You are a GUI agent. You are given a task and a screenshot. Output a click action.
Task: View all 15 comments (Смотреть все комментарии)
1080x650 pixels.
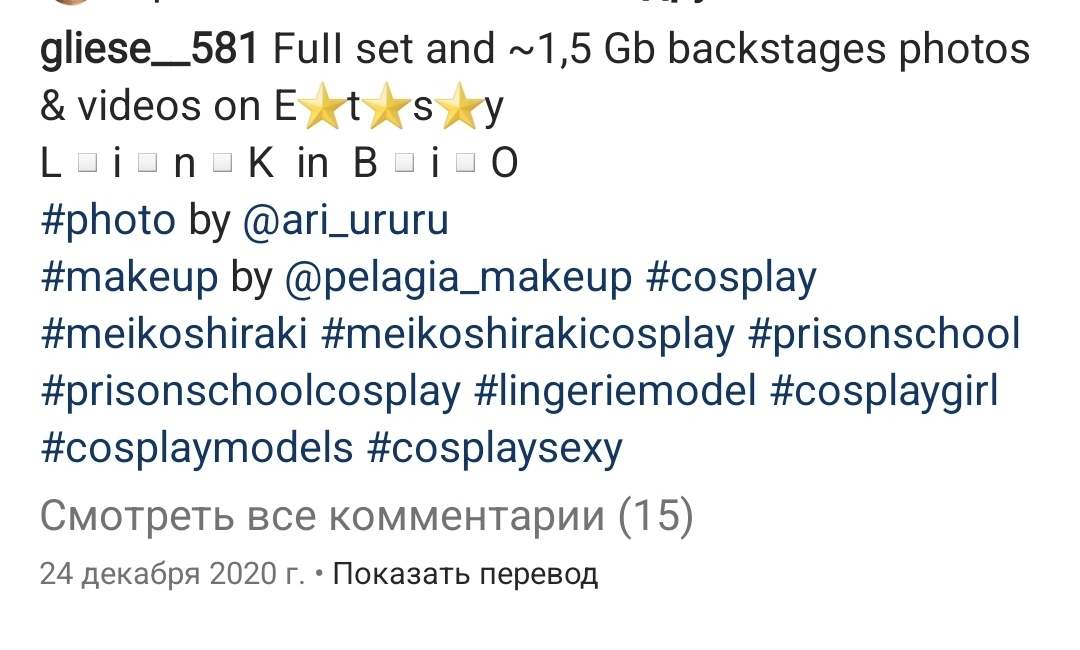366,516
